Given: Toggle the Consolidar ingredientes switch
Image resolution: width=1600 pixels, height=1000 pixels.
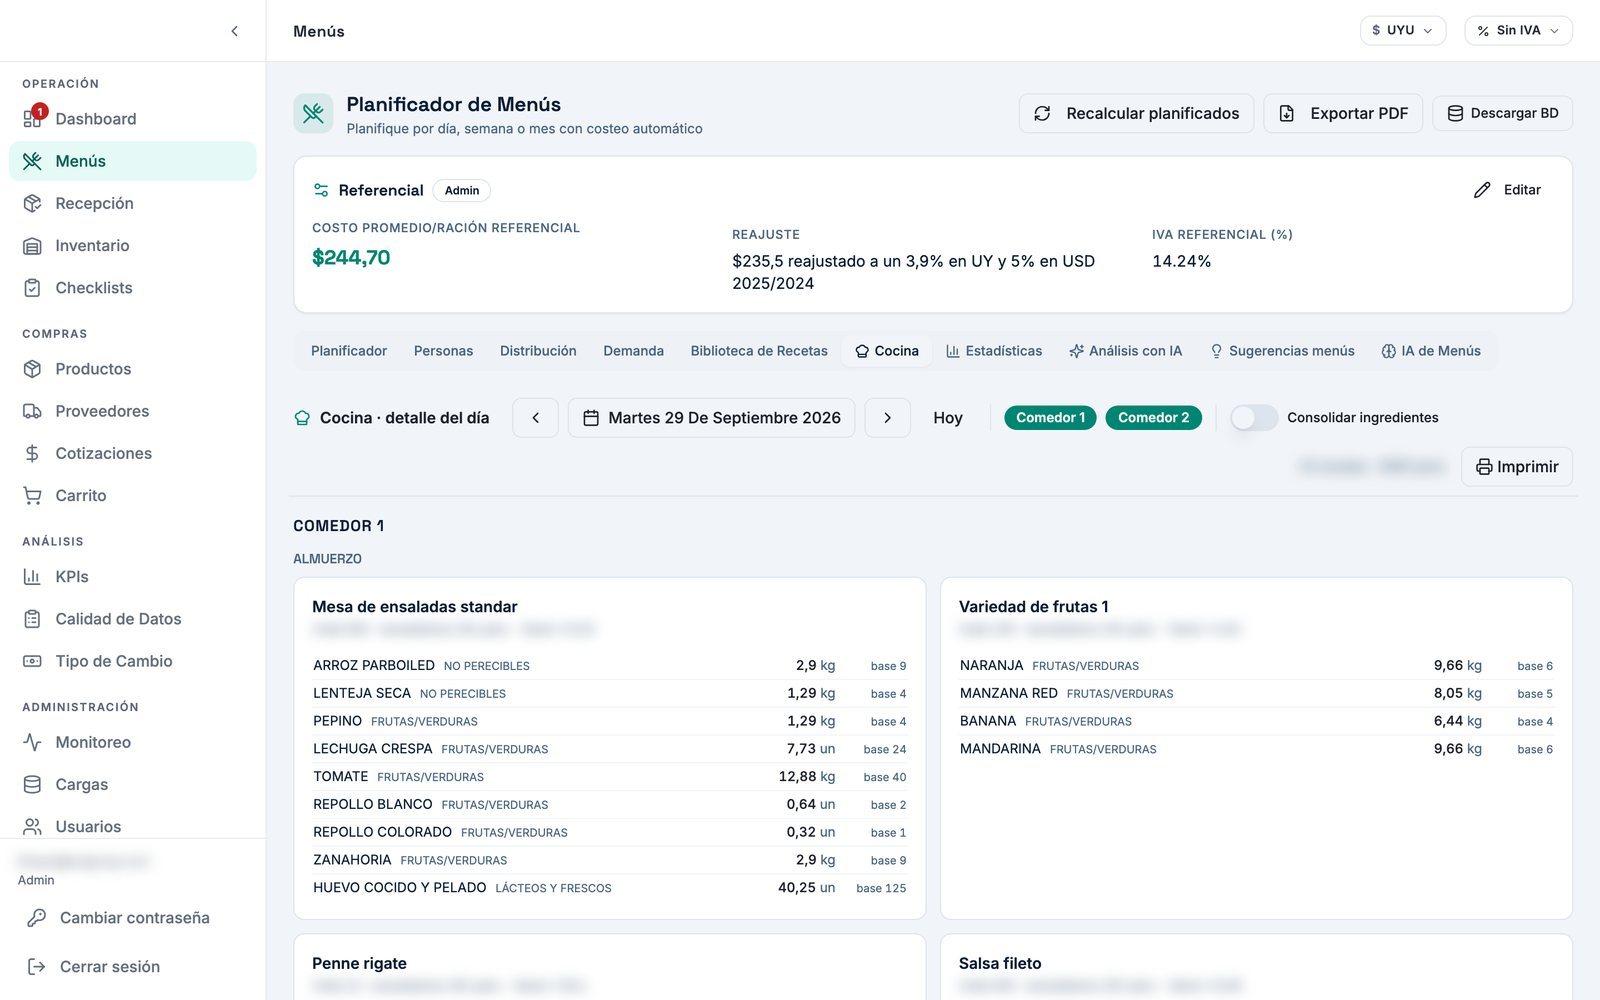Looking at the screenshot, I should (1254, 418).
